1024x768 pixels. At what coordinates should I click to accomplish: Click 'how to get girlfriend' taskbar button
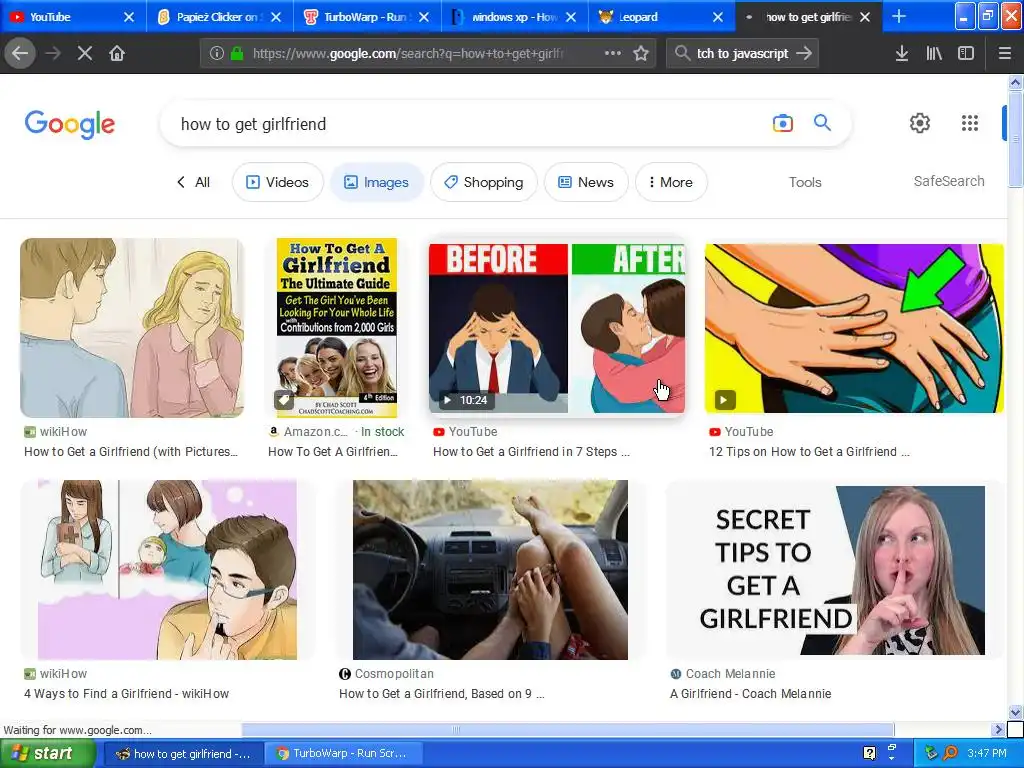click(184, 754)
